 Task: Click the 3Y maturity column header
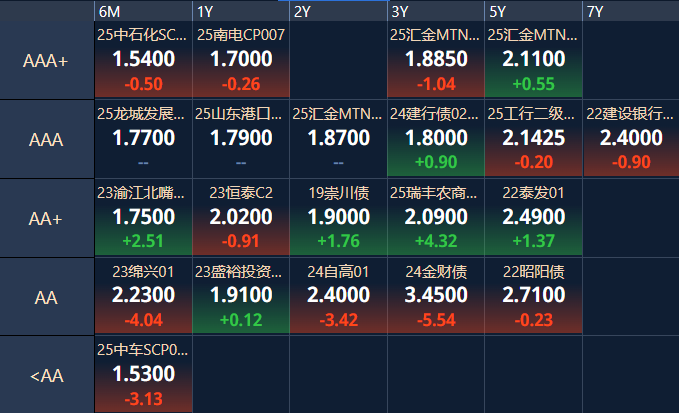[436, 11]
